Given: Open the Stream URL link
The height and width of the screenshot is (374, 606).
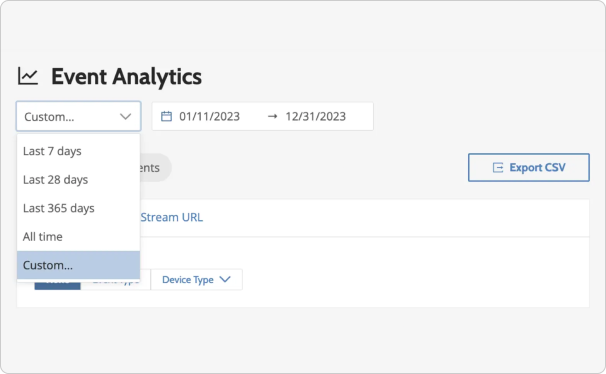Looking at the screenshot, I should [x=172, y=218].
